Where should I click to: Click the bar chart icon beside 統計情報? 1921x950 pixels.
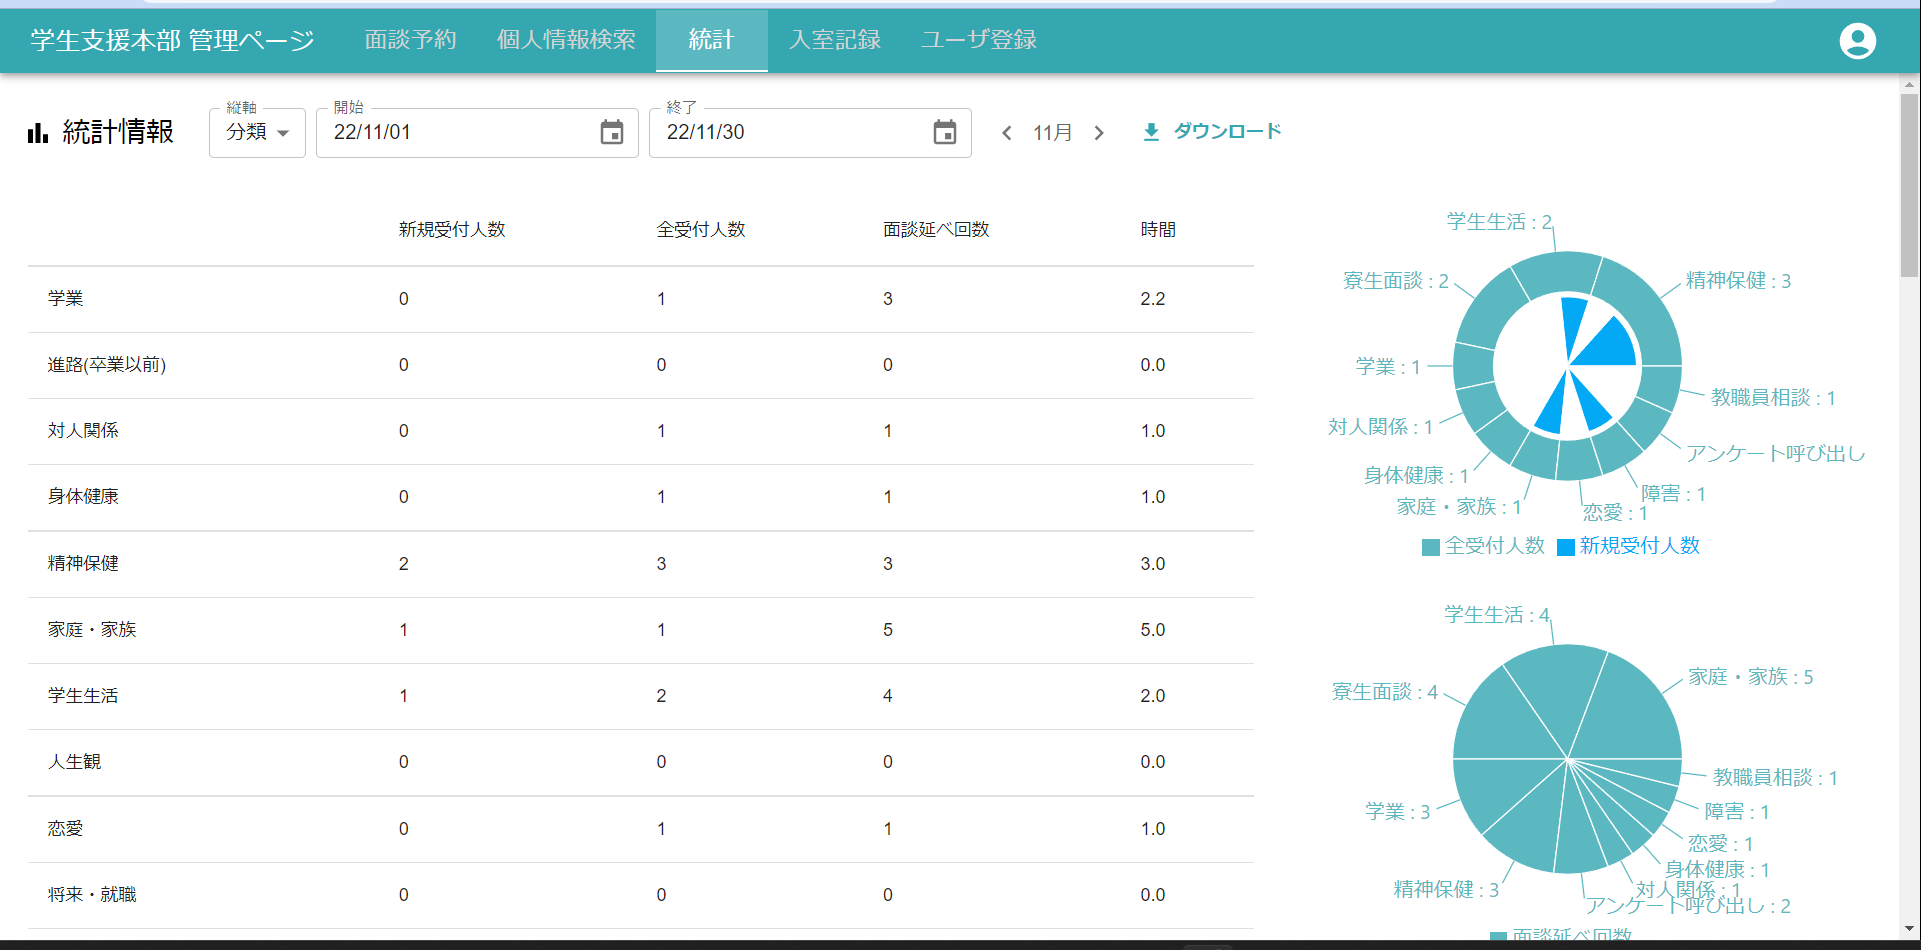coord(38,133)
